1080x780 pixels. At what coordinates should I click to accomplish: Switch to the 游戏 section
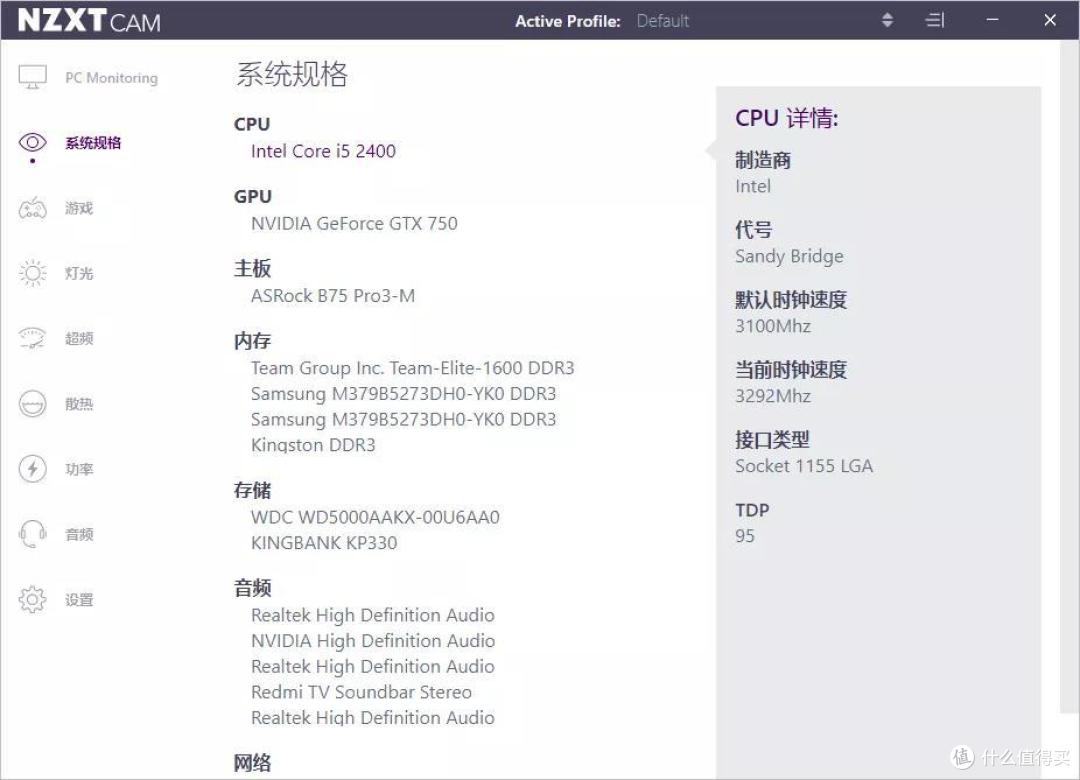pyautogui.click(x=79, y=208)
